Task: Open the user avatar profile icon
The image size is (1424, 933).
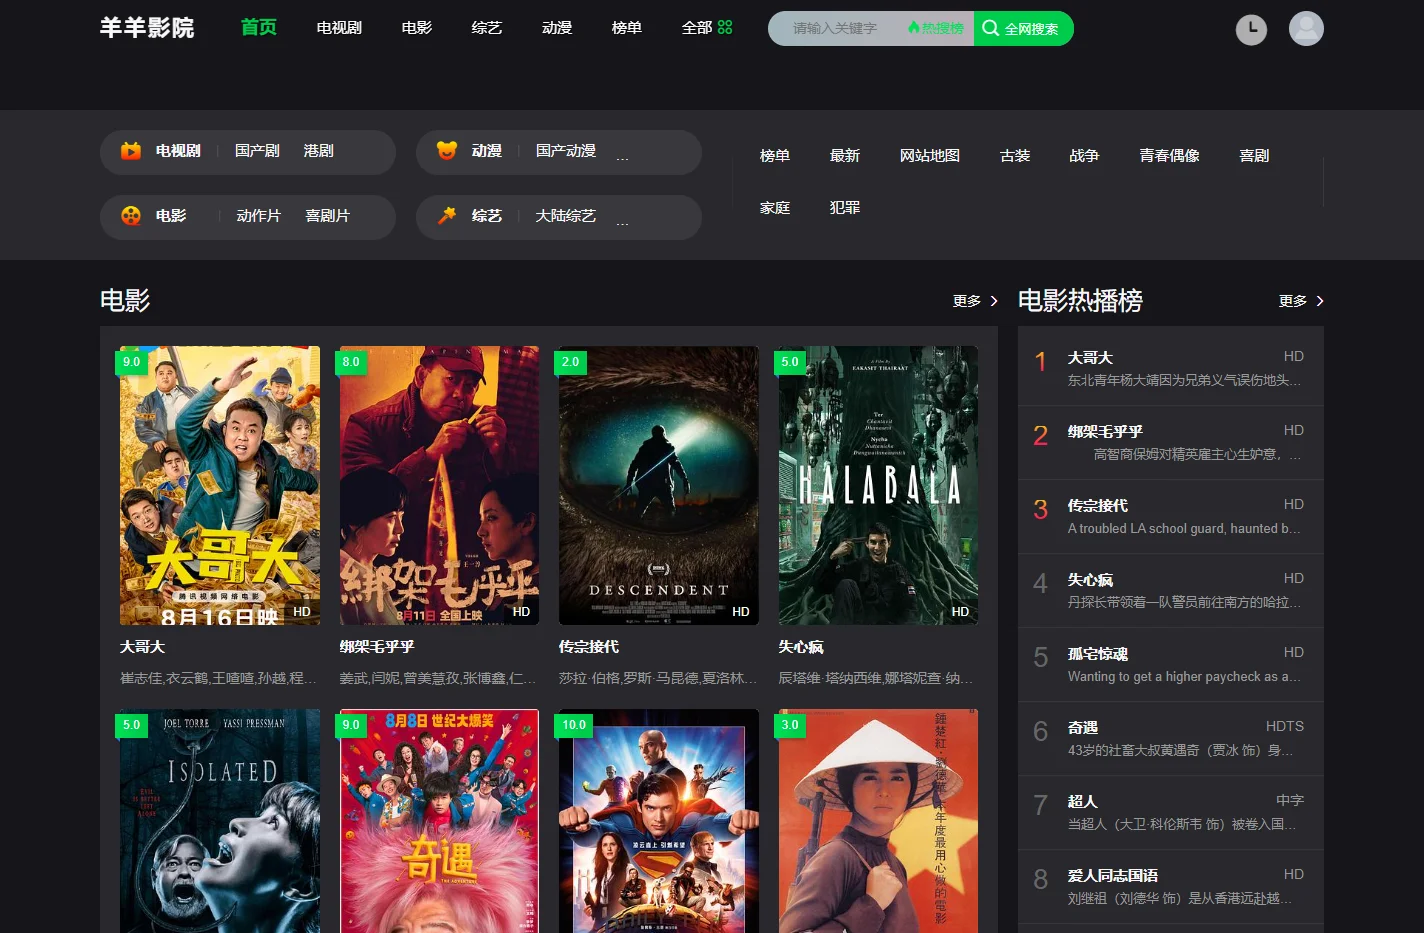Action: (x=1306, y=29)
